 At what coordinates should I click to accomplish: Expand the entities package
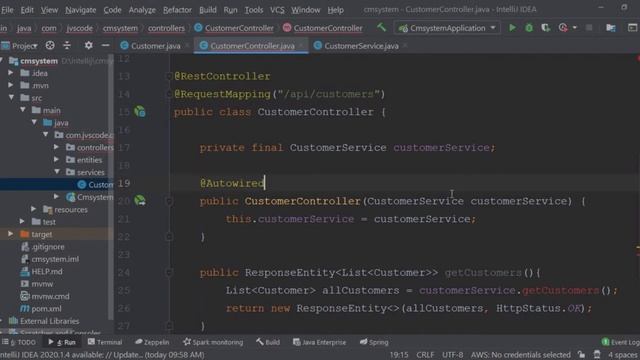pos(57,160)
